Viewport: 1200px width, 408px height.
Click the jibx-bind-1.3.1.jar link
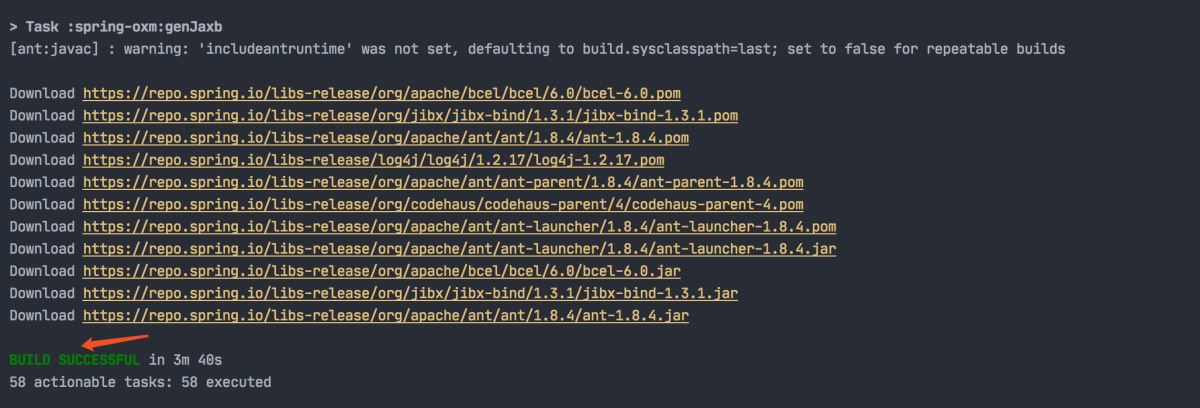[x=410, y=293]
